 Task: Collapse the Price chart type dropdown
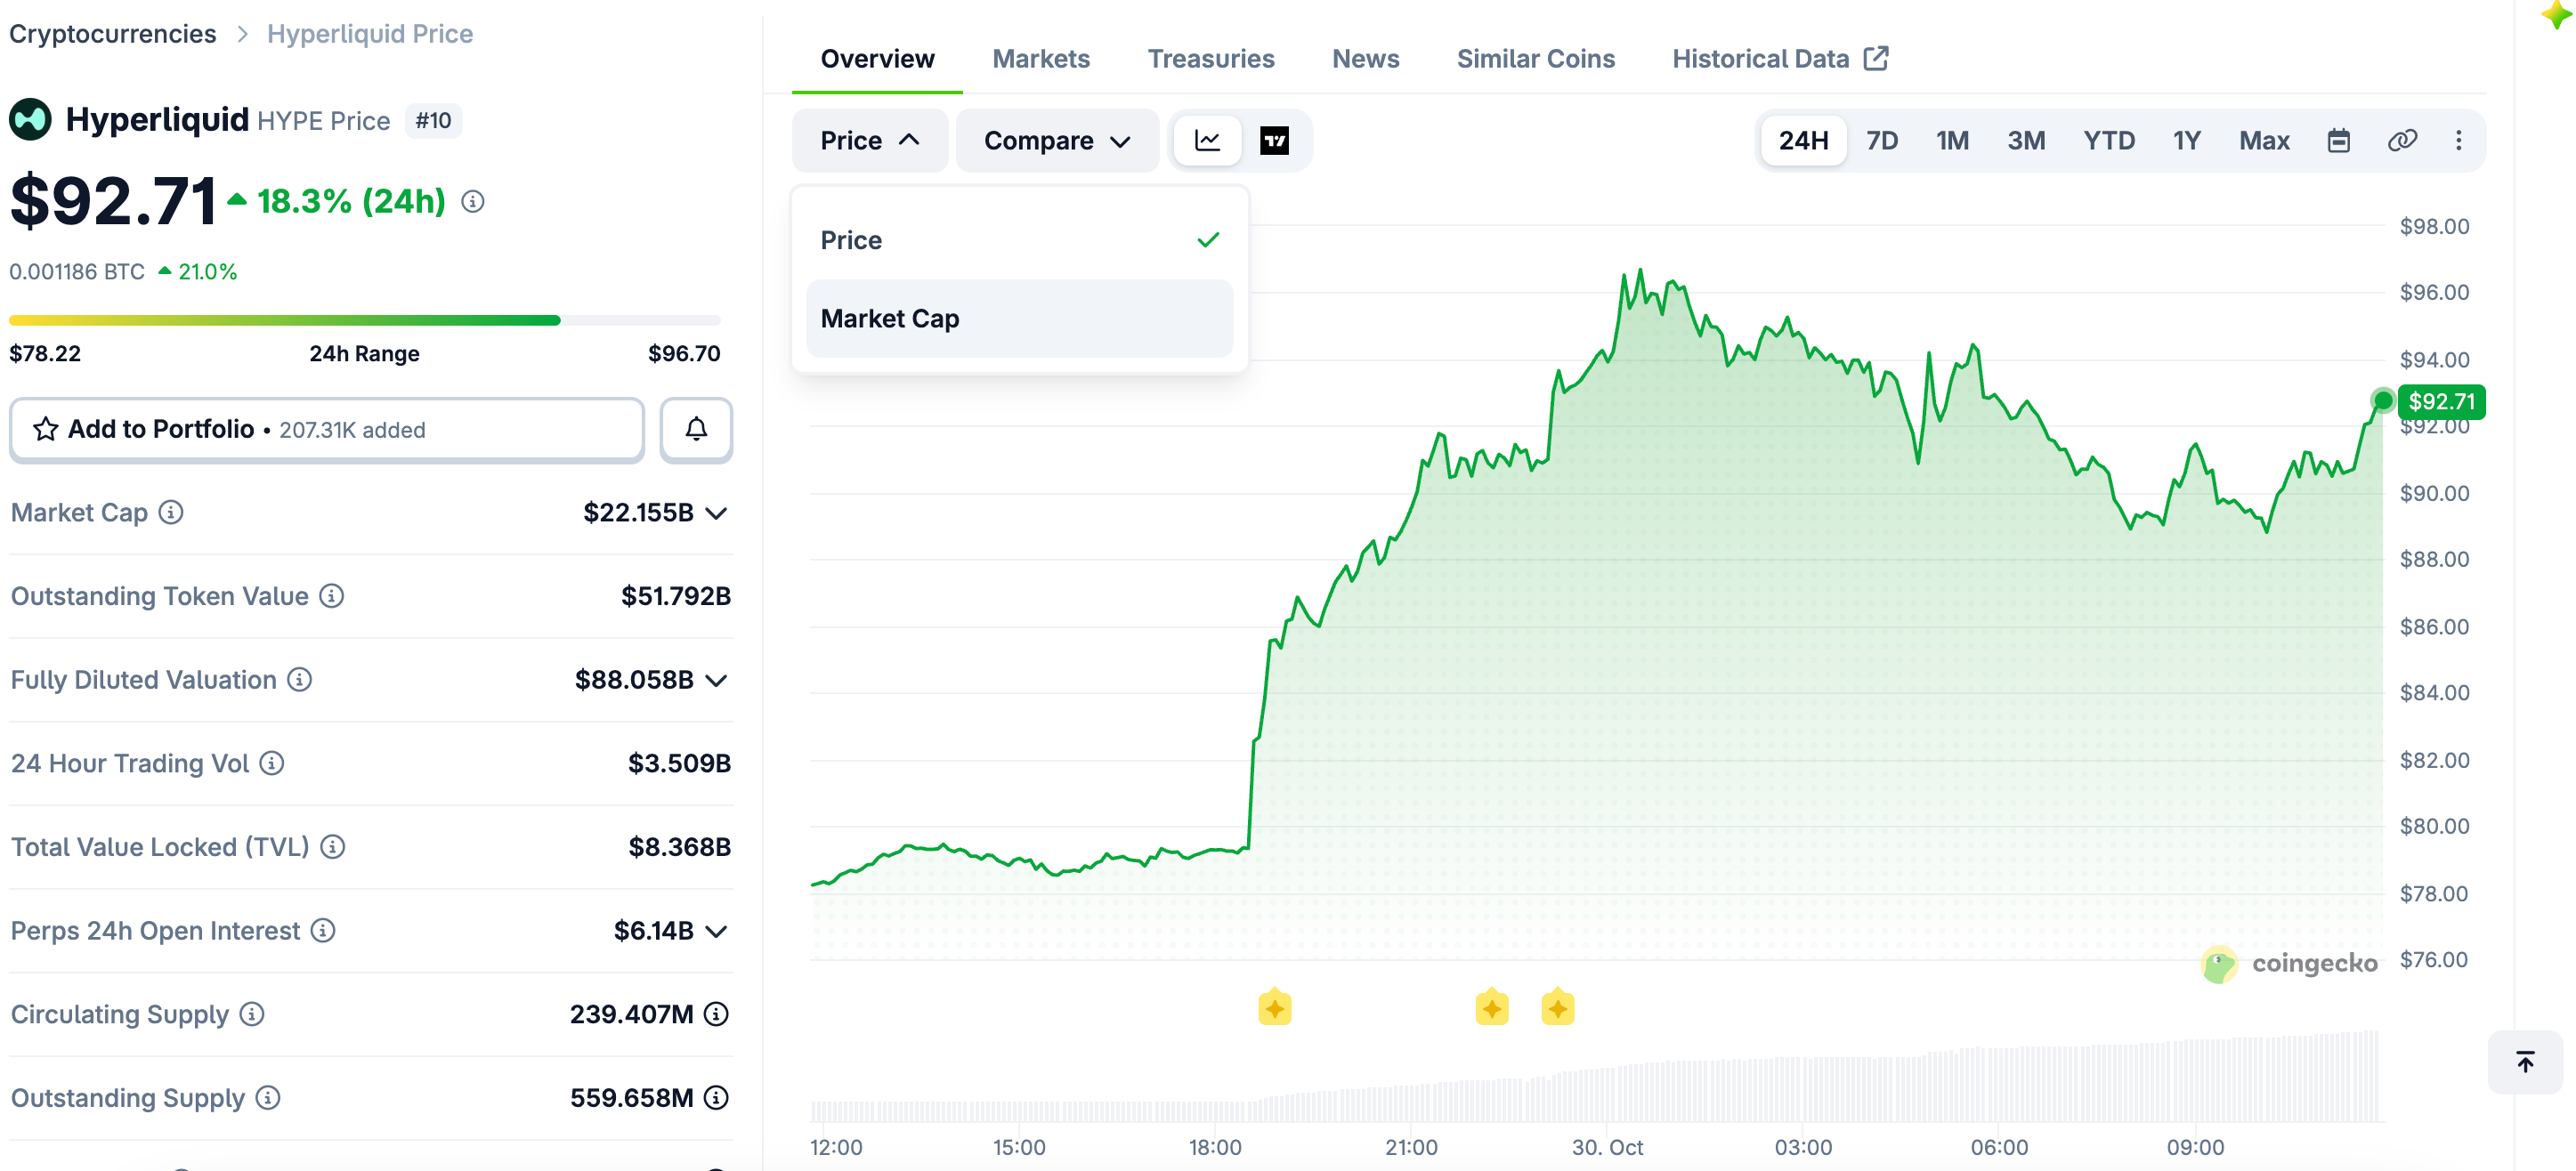coord(869,141)
